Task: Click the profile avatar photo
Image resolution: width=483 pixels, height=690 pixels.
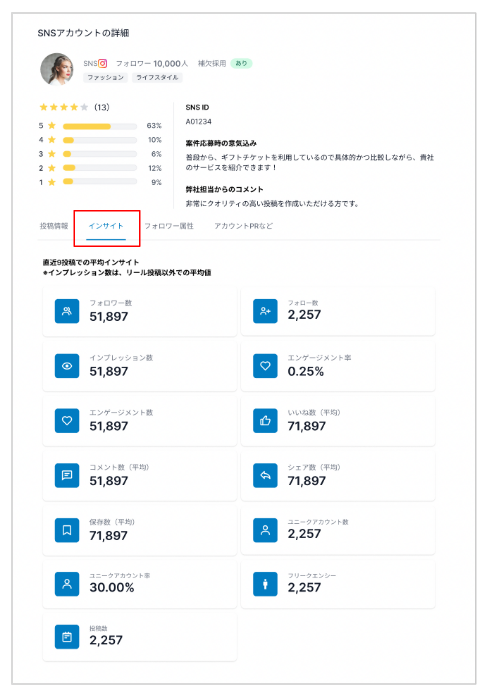Action: pos(57,69)
